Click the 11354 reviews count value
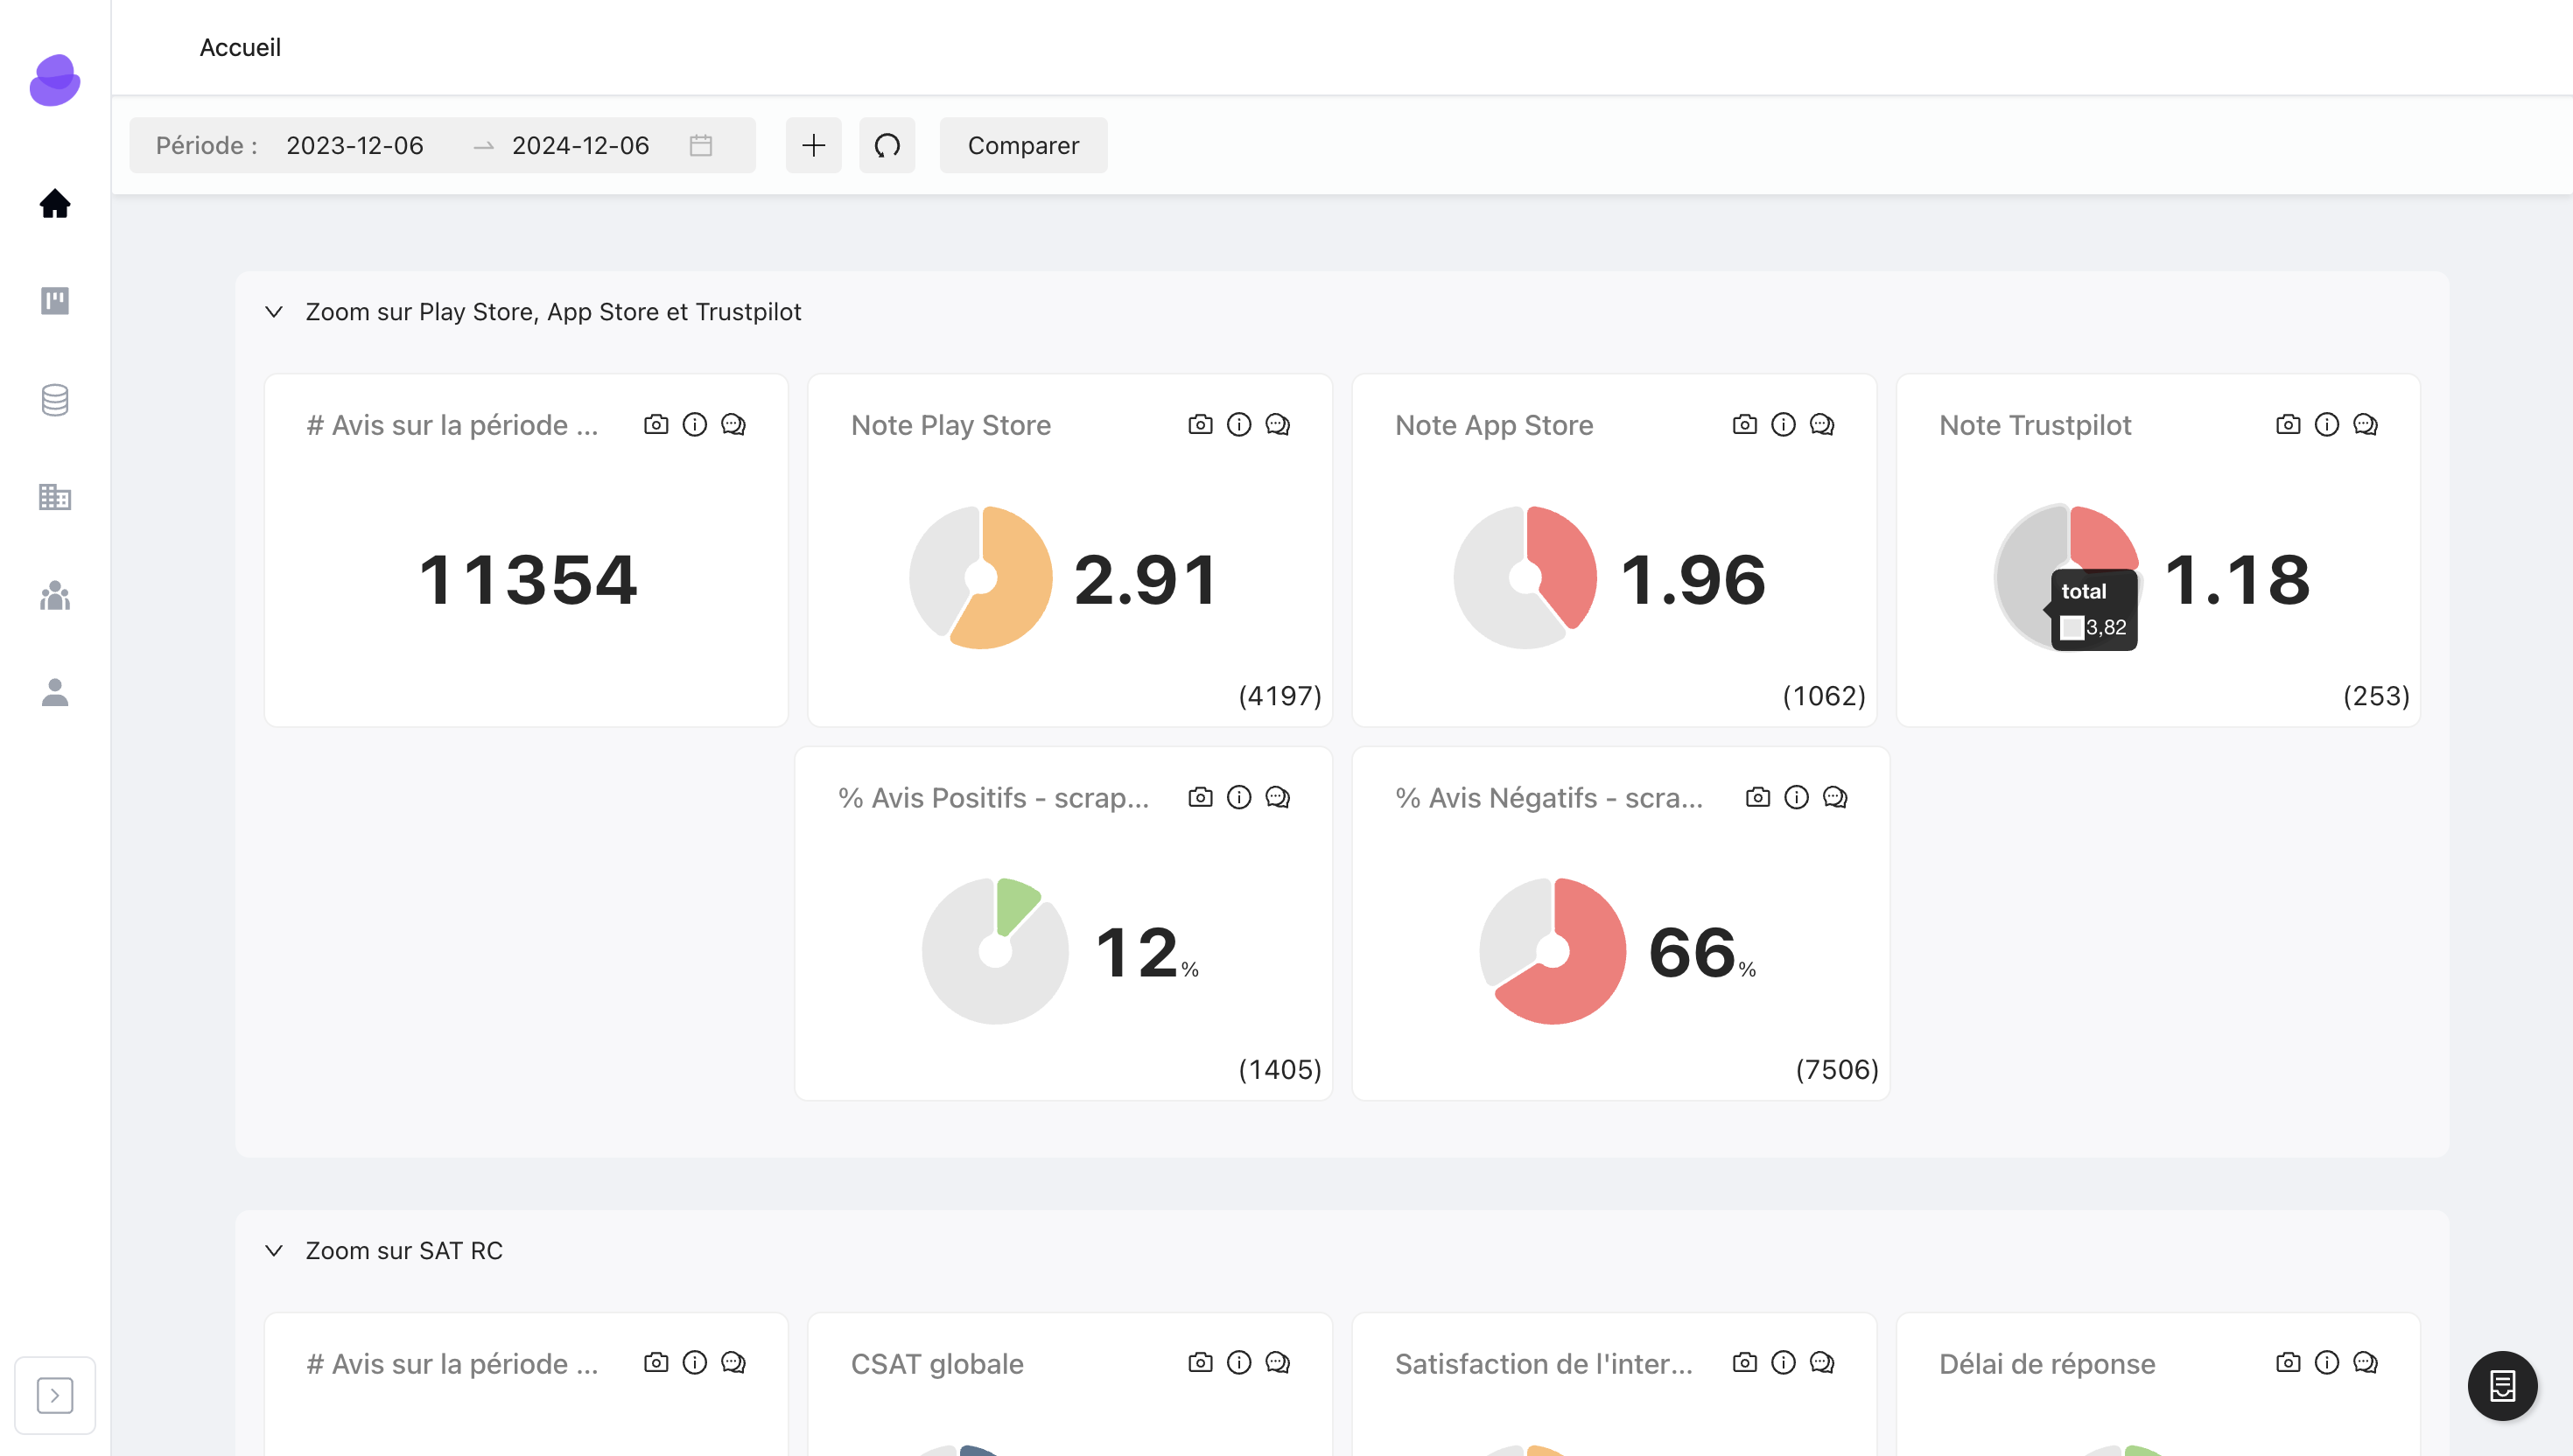This screenshot has width=2573, height=1456. tap(528, 580)
